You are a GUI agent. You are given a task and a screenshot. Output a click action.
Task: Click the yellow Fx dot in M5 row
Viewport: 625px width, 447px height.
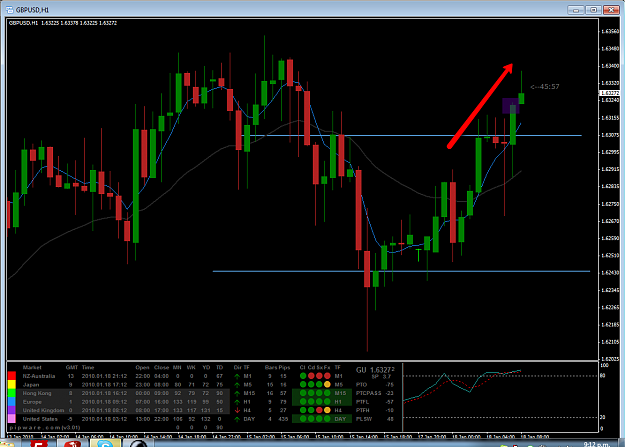327,385
